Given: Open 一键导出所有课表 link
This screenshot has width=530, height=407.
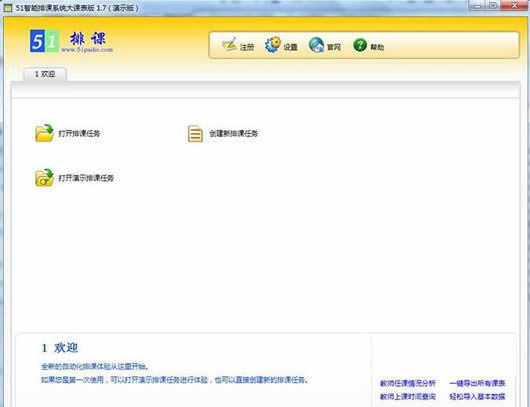Looking at the screenshot, I should pos(477,383).
